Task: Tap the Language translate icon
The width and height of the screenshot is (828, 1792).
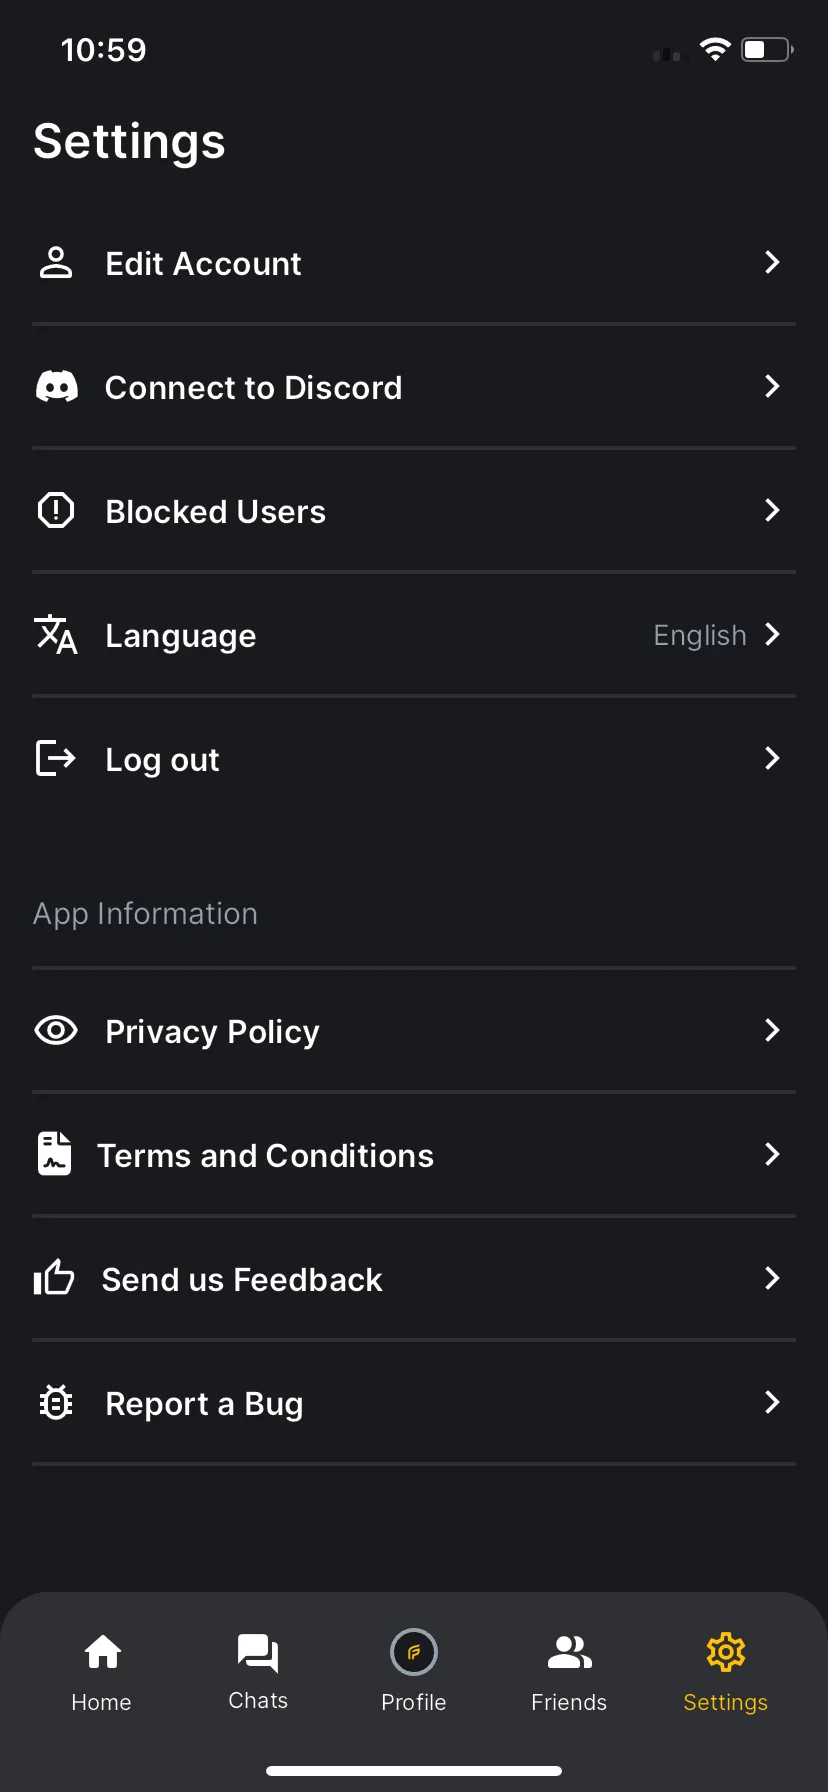Action: click(56, 635)
